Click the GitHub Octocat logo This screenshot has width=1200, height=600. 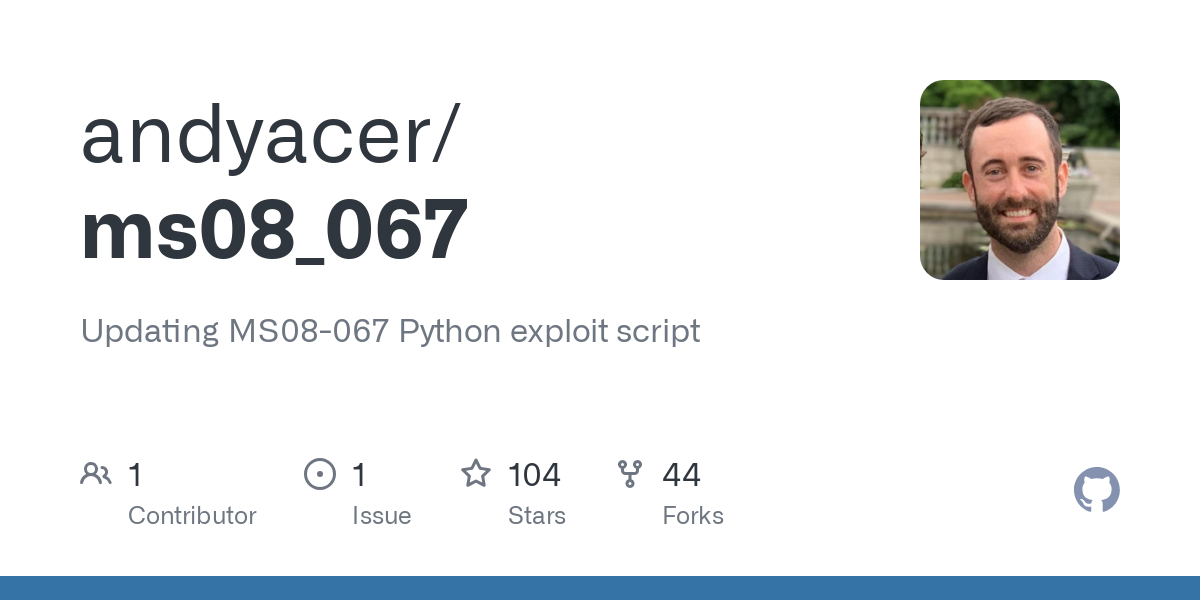point(1097,490)
